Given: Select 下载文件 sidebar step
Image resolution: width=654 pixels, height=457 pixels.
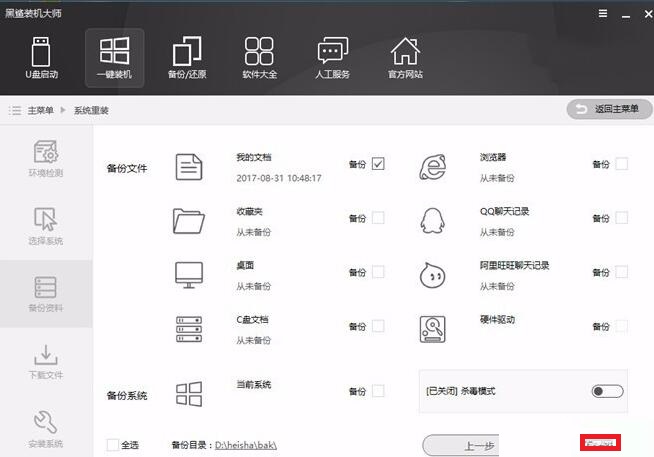Looking at the screenshot, I should (45, 362).
